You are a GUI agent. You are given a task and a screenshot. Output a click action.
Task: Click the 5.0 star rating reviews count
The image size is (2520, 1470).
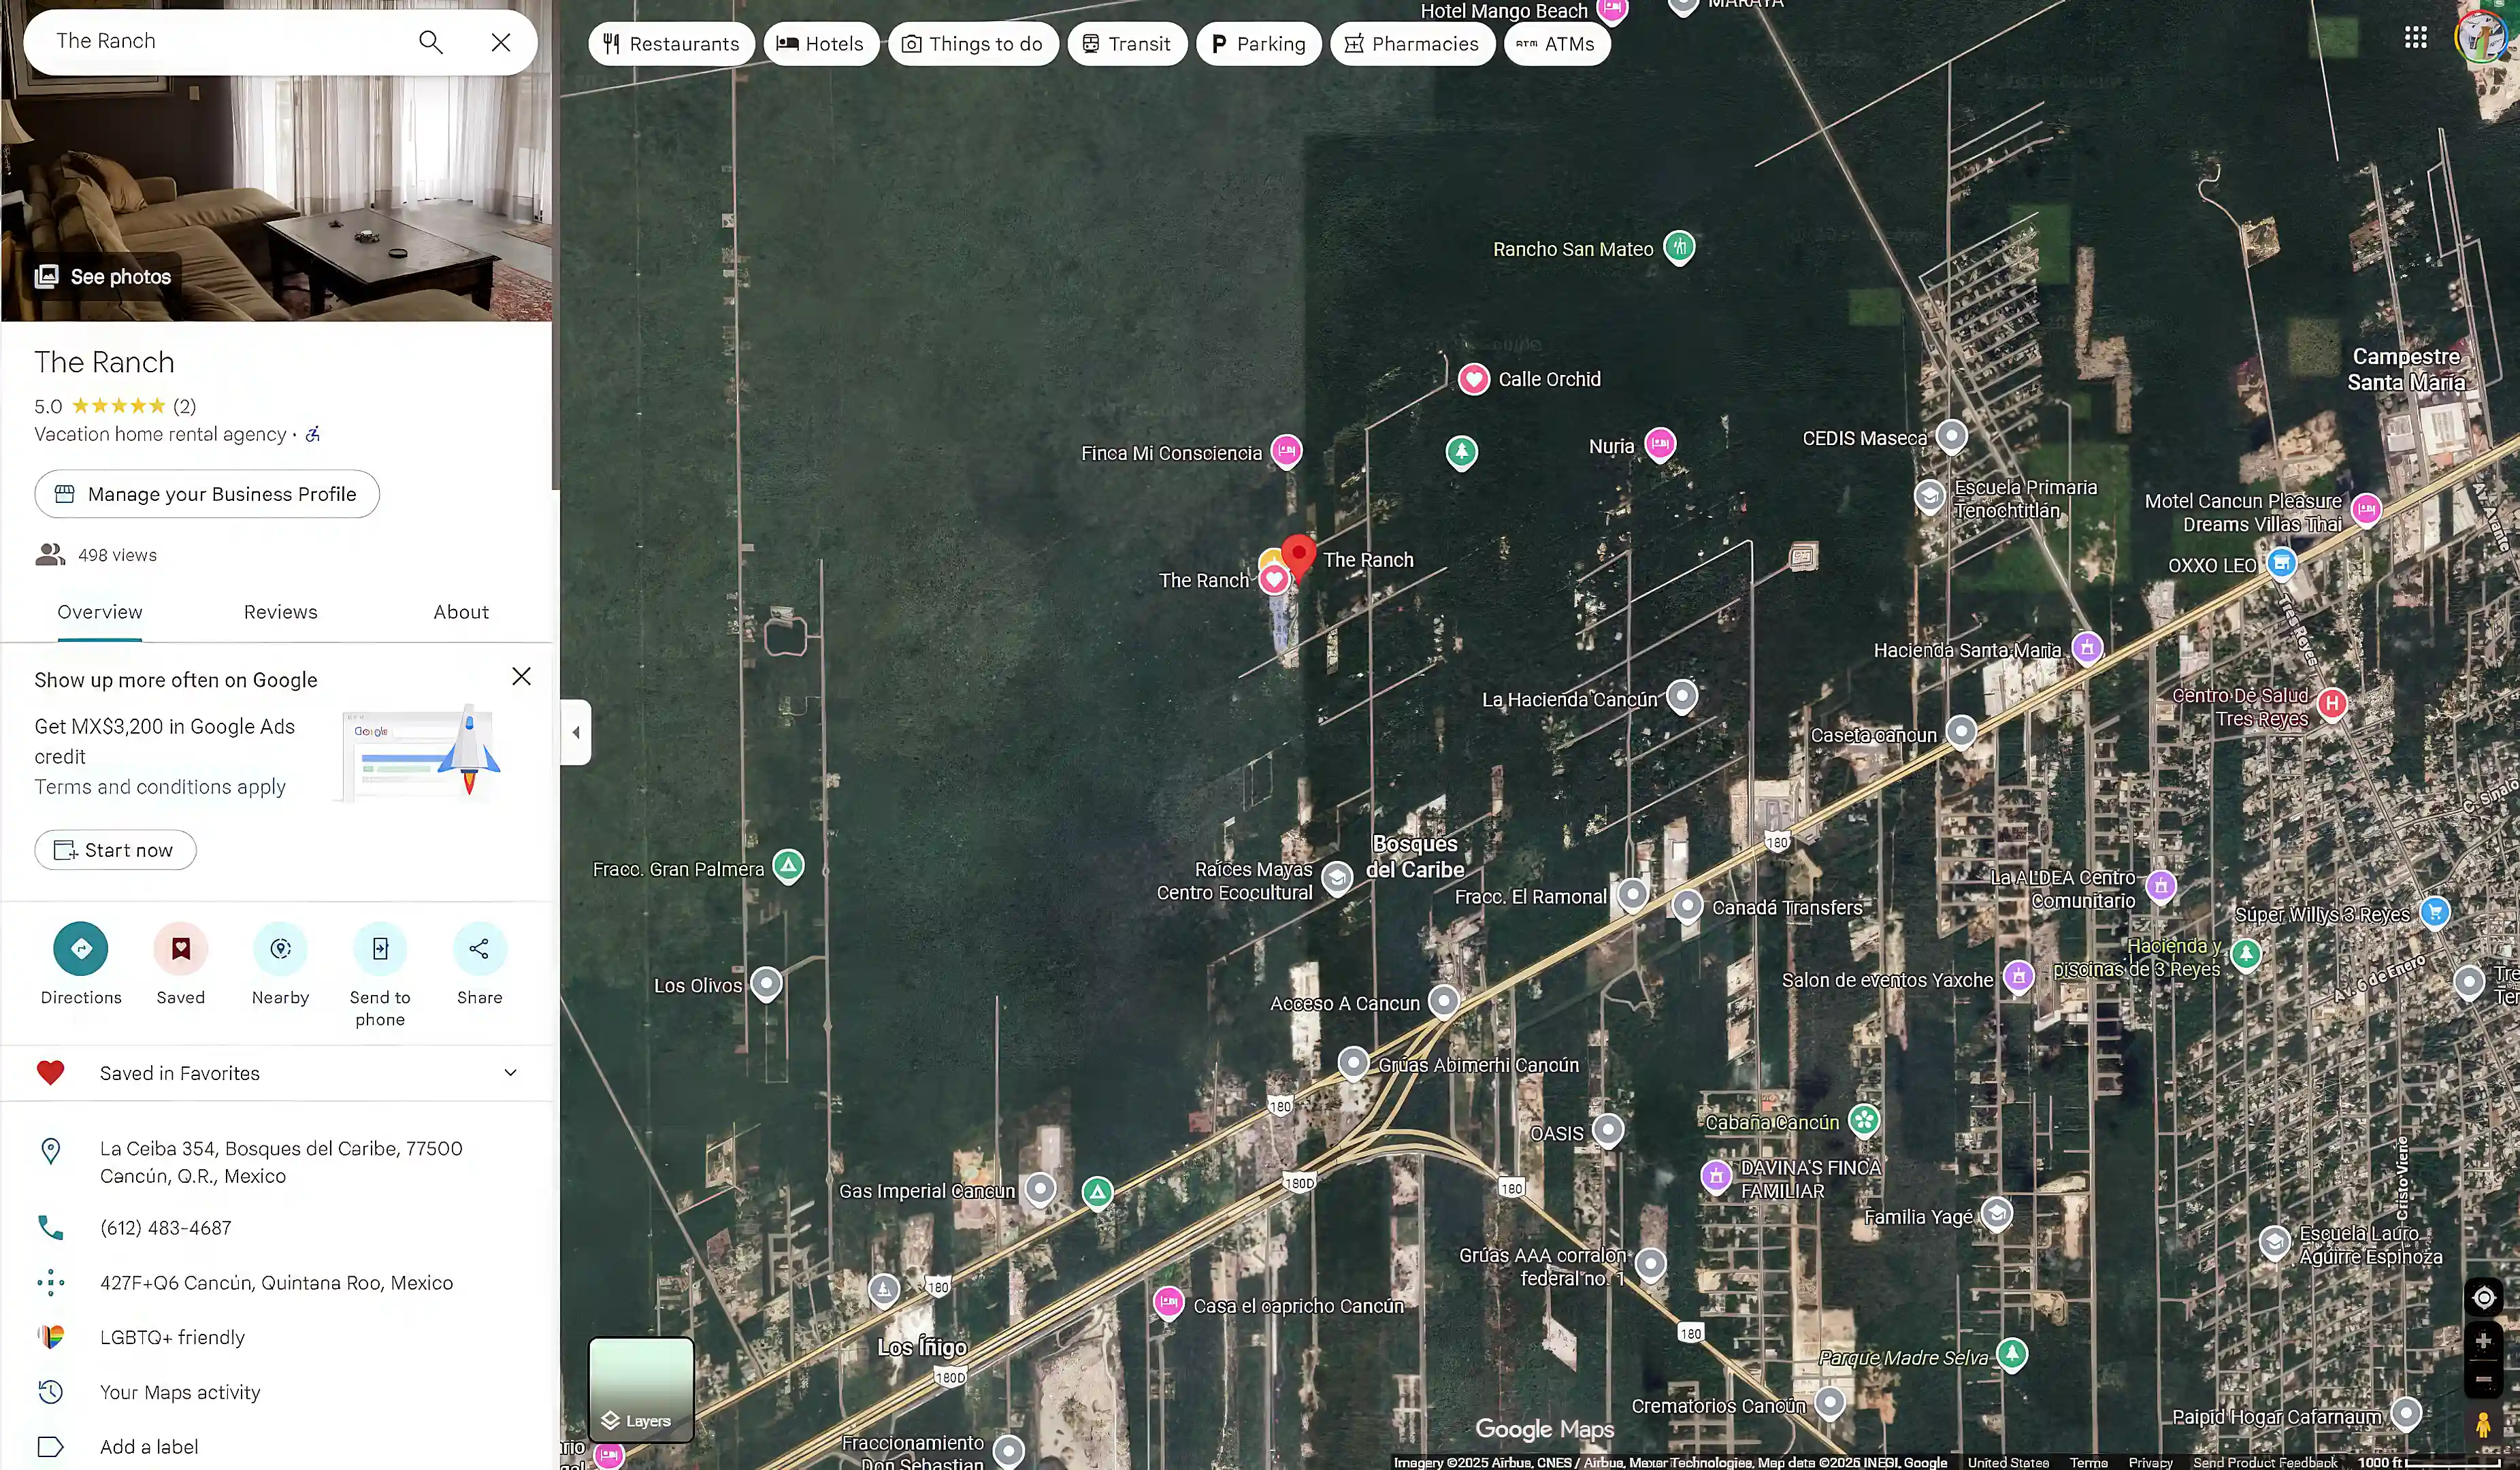coord(184,406)
